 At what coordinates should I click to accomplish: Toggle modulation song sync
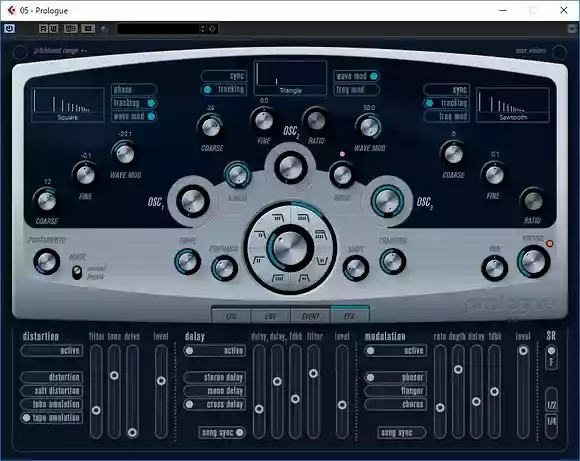[401, 433]
